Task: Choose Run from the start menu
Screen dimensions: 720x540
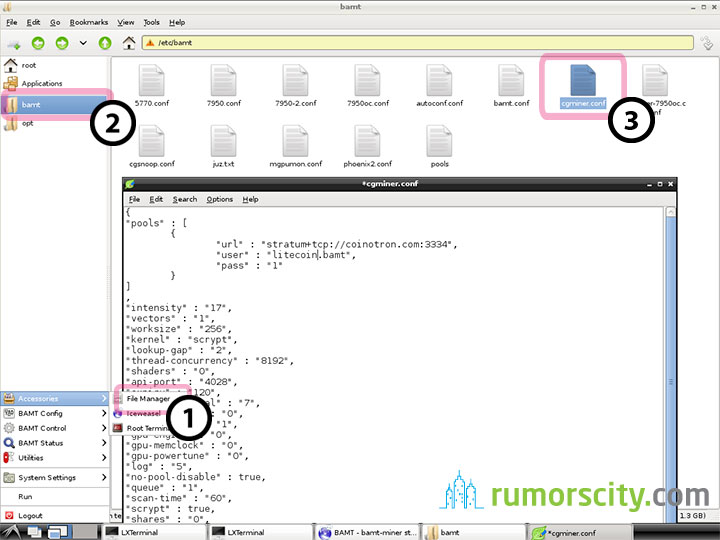Action: (55, 497)
